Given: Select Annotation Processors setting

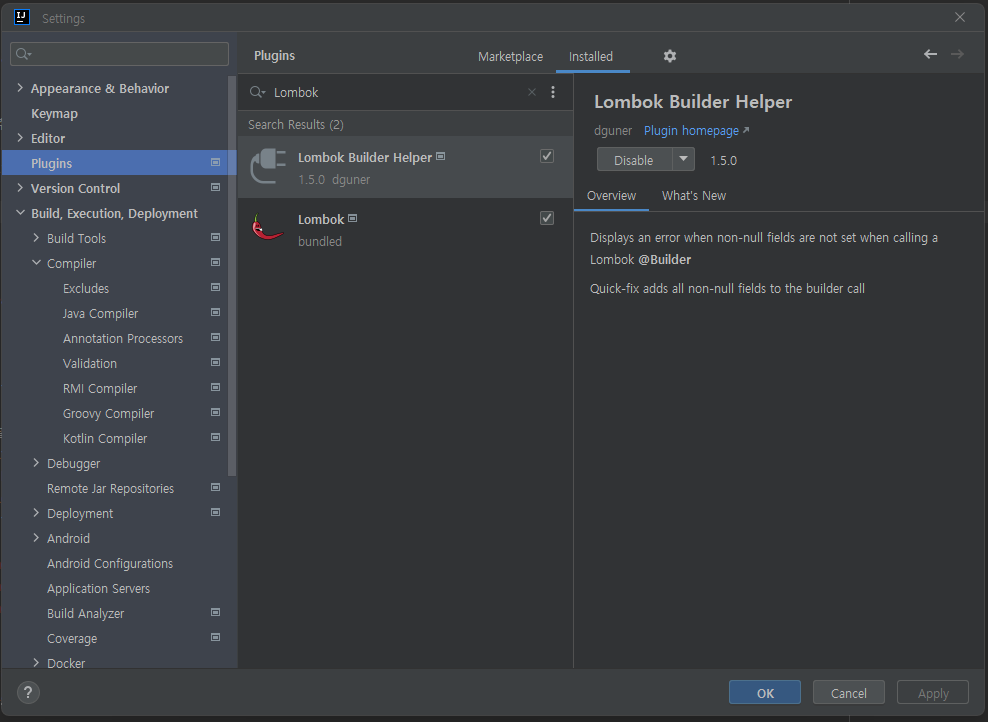Looking at the screenshot, I should [123, 338].
